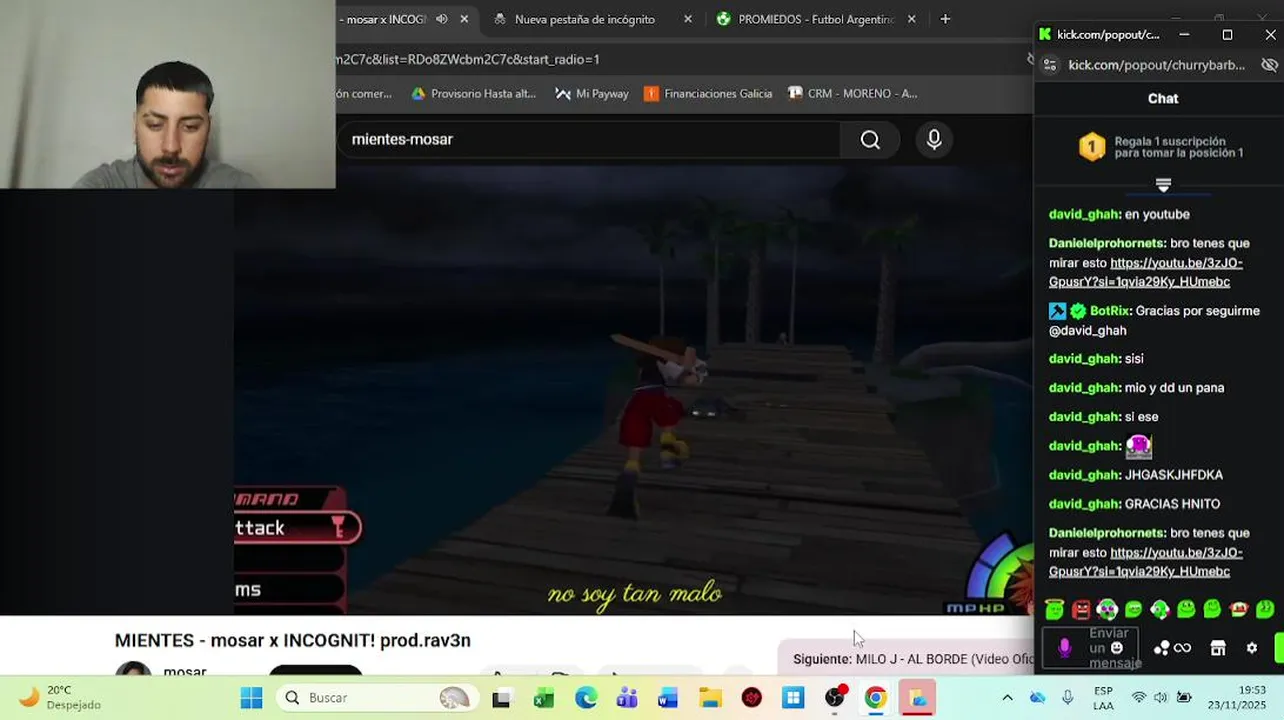
Task: Open the Windows Start menu
Action: point(251,698)
